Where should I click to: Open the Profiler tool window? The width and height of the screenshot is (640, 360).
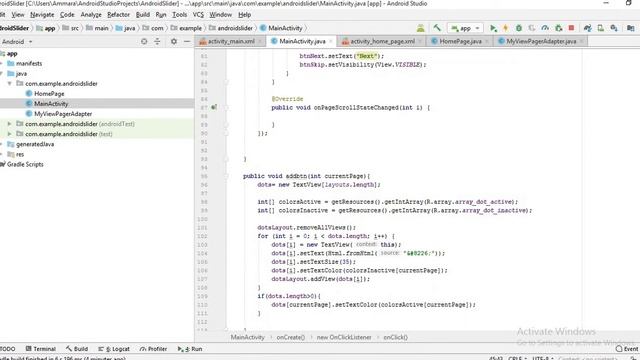tap(153, 349)
